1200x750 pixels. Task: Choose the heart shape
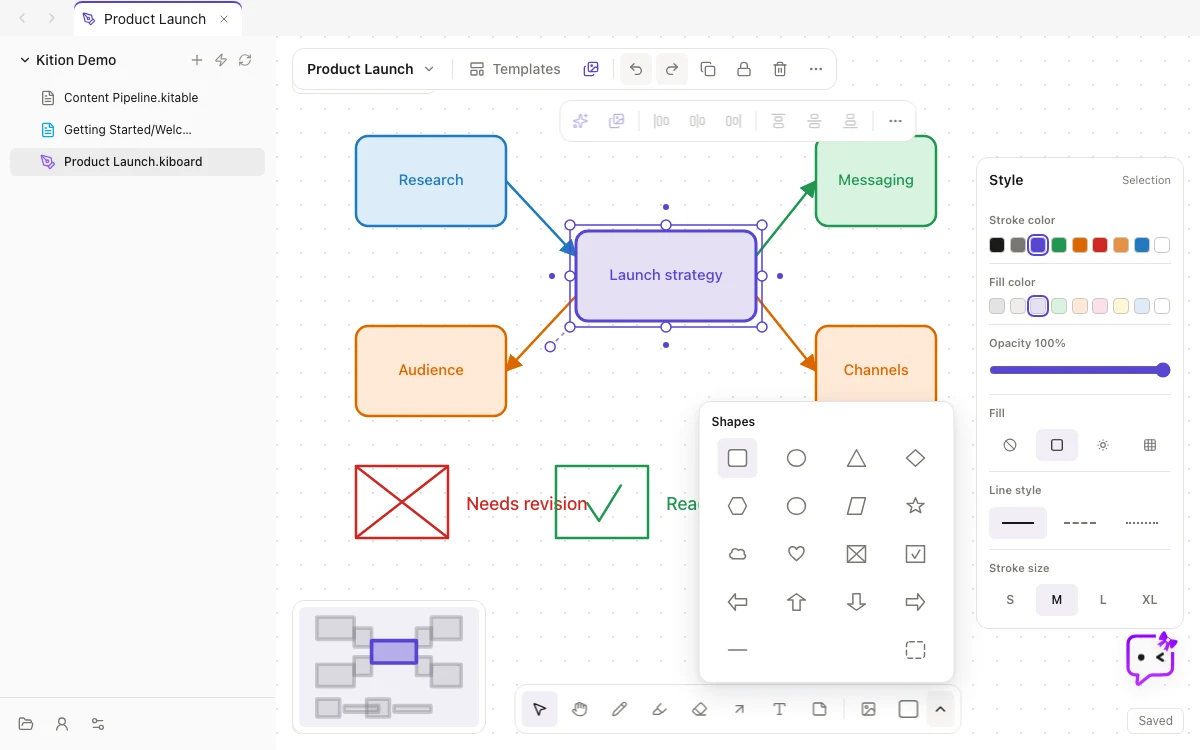(x=796, y=554)
